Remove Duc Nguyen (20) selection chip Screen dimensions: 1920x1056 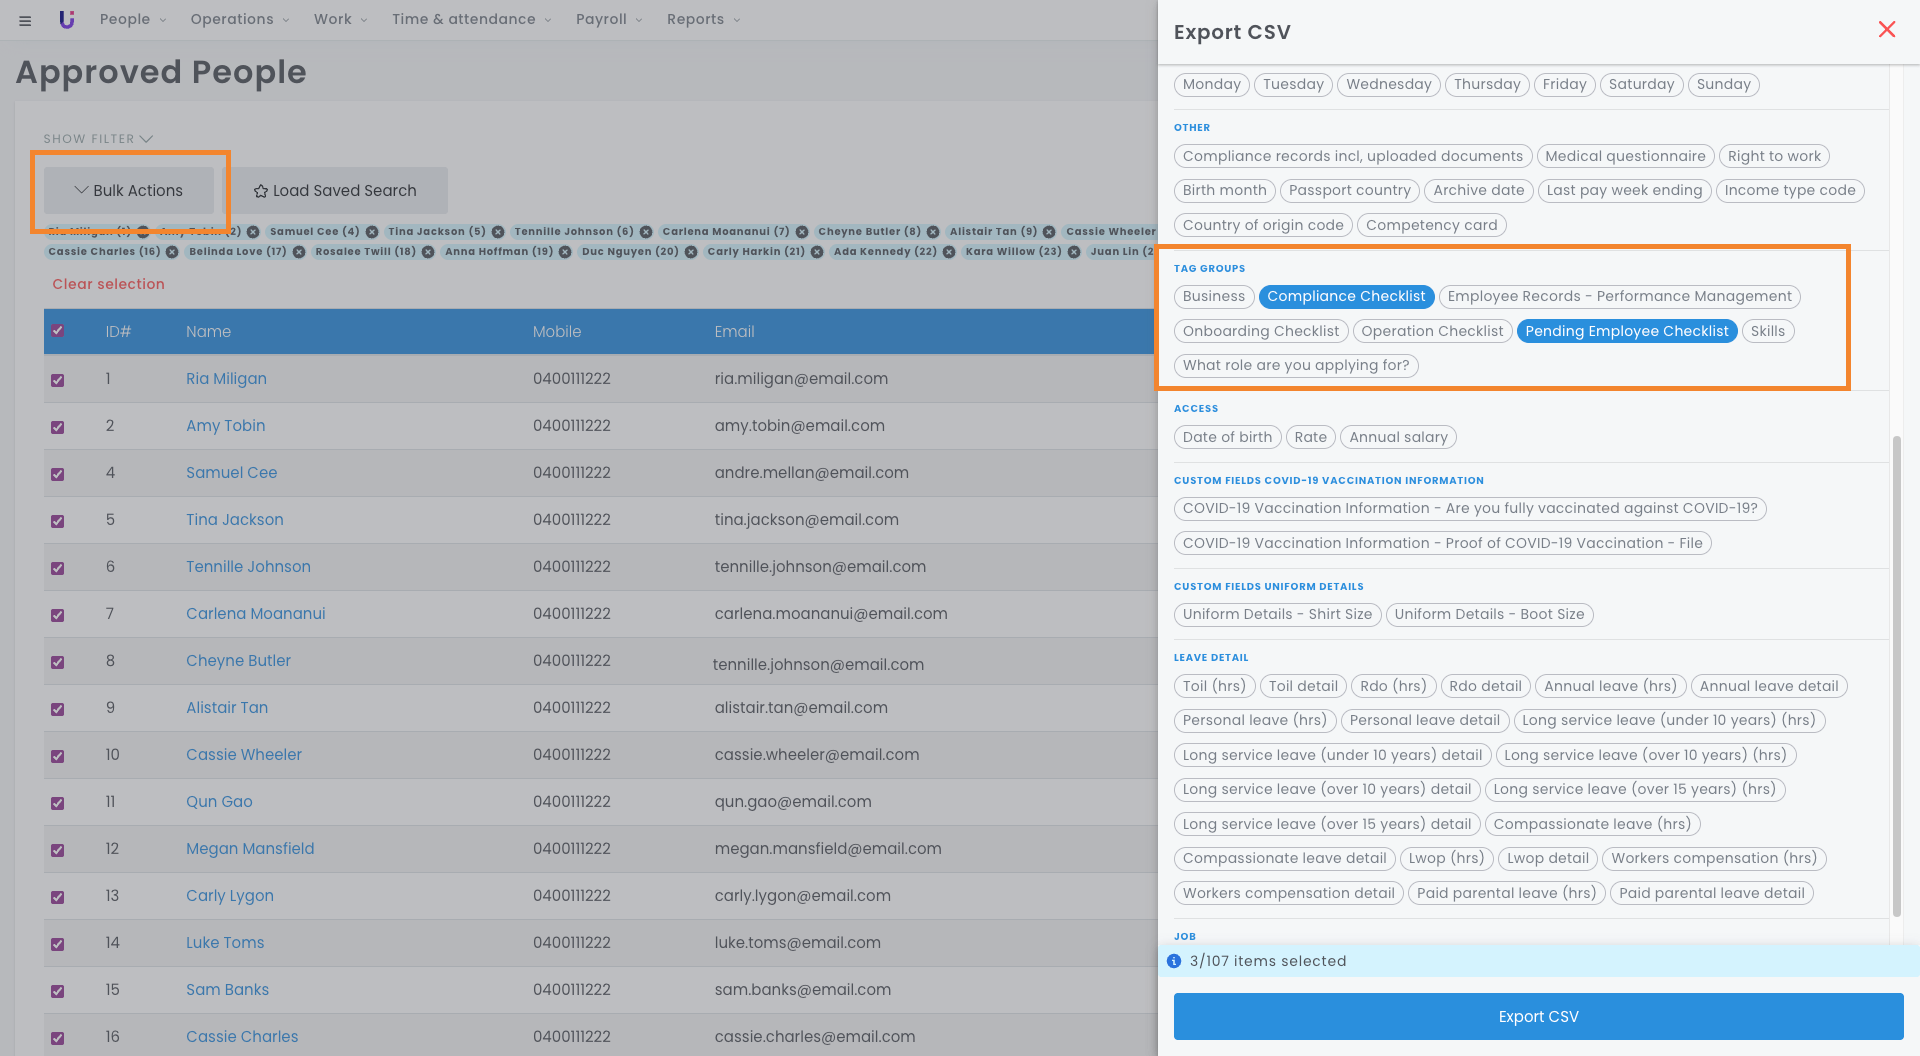coord(691,252)
